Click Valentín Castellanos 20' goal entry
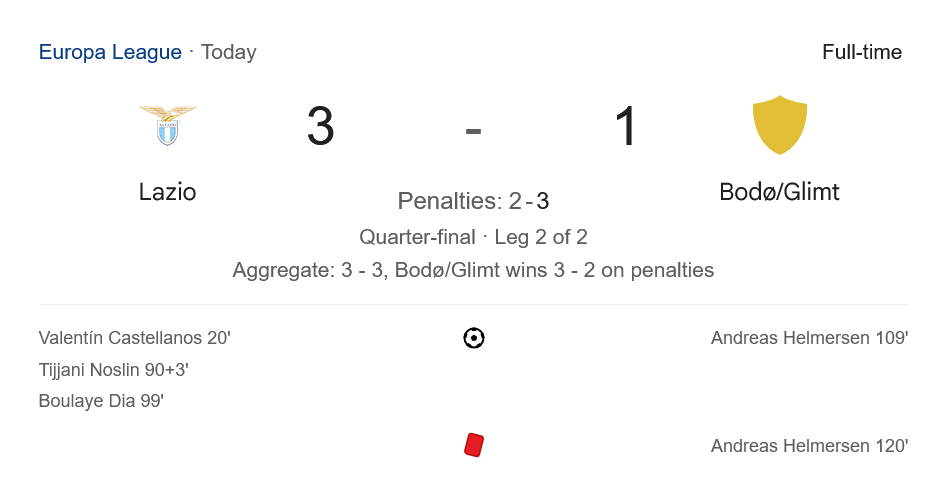948x487 pixels. [x=135, y=338]
